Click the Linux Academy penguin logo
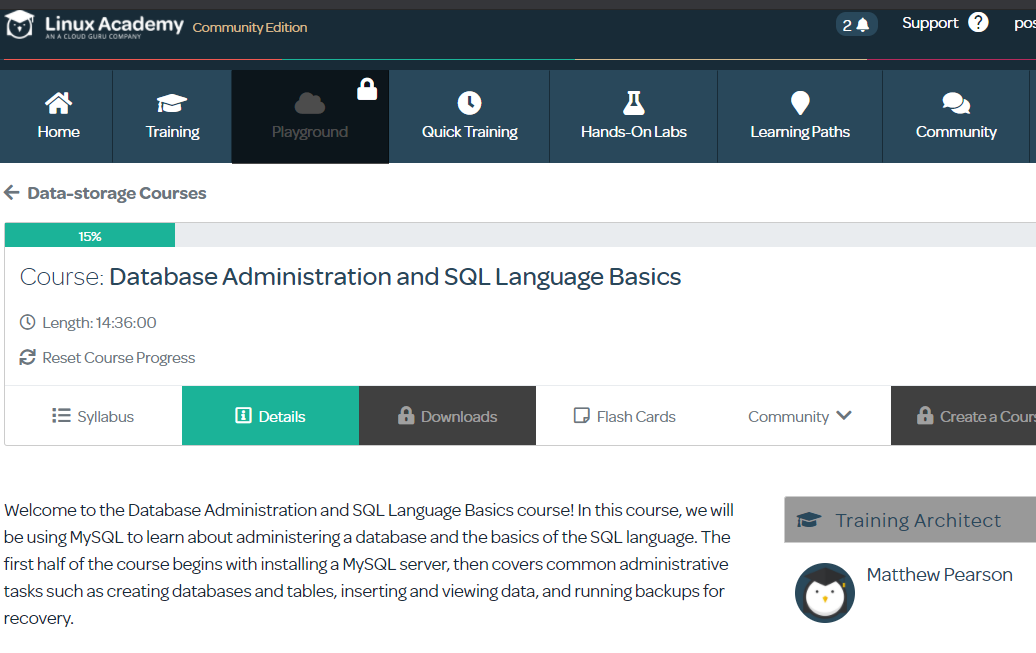The width and height of the screenshot is (1036, 653). click(x=19, y=25)
